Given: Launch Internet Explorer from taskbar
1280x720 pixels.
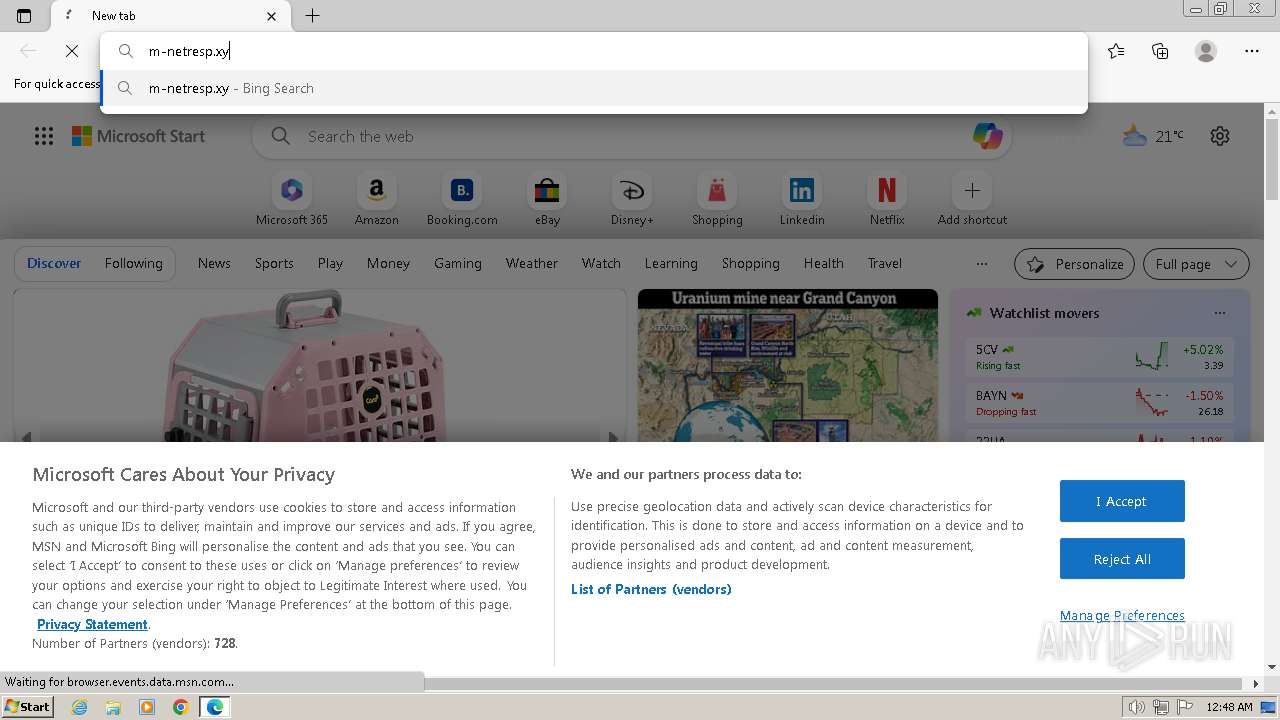Looking at the screenshot, I should tap(80, 707).
